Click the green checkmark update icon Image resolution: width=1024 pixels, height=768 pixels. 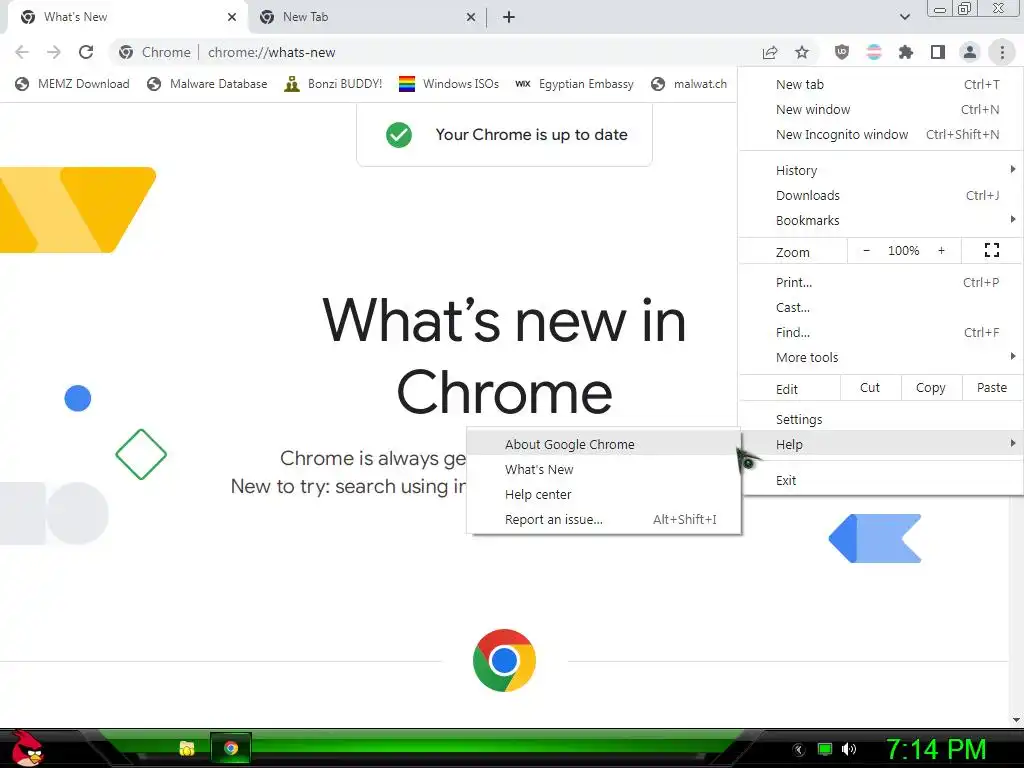[x=398, y=135]
